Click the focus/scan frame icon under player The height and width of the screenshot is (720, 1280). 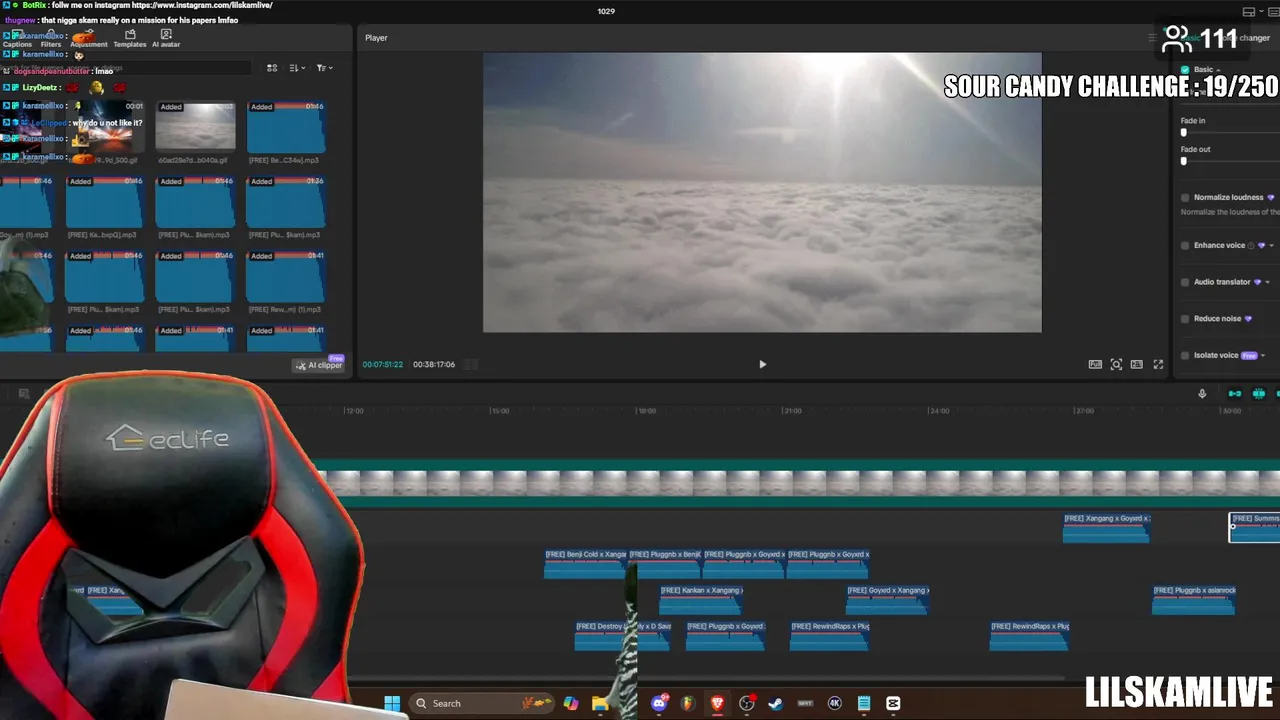click(1116, 364)
